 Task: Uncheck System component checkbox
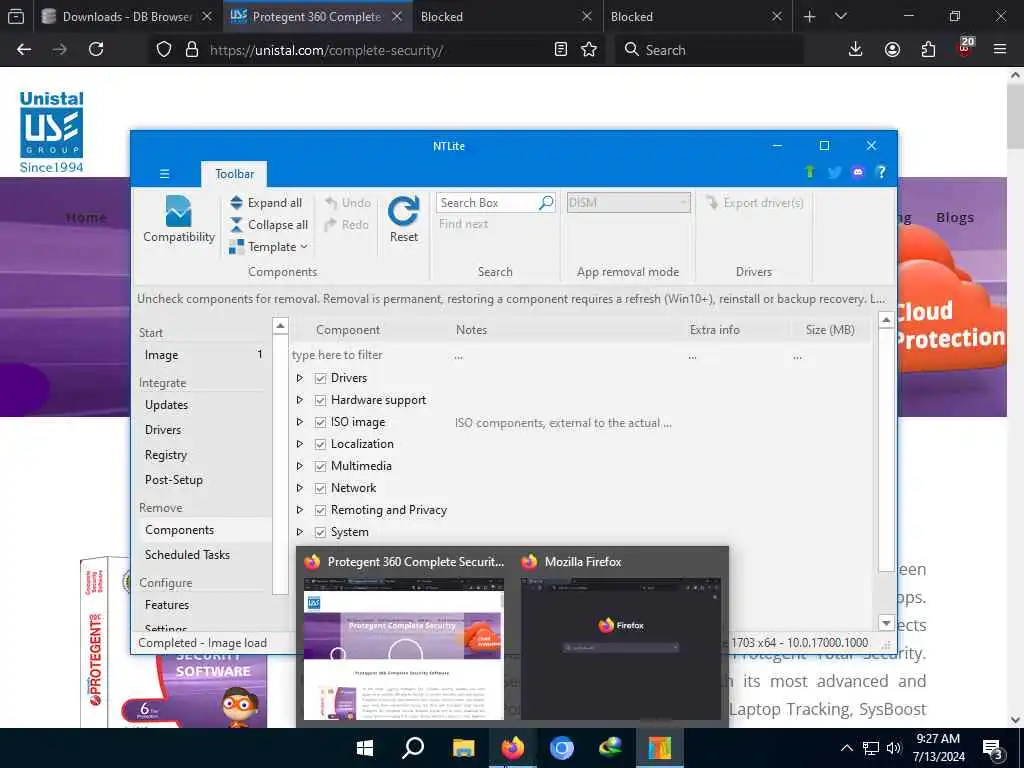pos(321,532)
